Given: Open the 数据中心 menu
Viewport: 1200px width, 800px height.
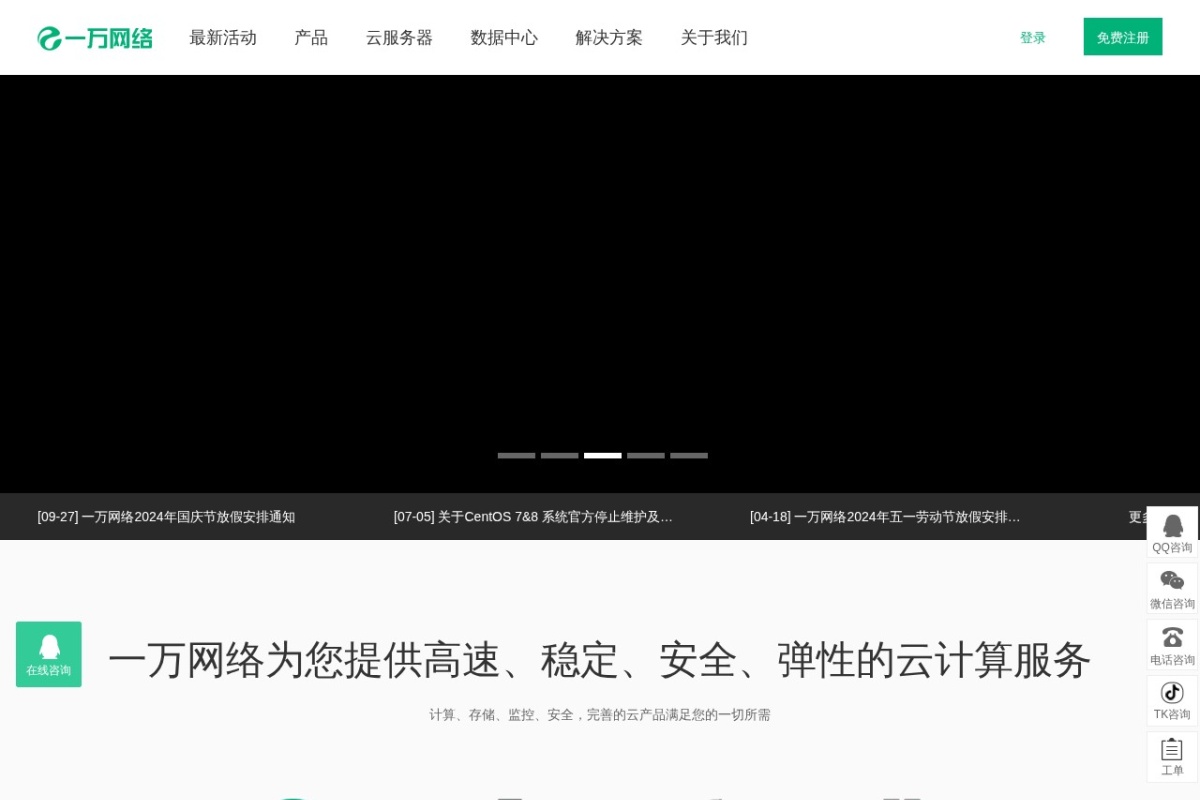Looking at the screenshot, I should point(504,38).
